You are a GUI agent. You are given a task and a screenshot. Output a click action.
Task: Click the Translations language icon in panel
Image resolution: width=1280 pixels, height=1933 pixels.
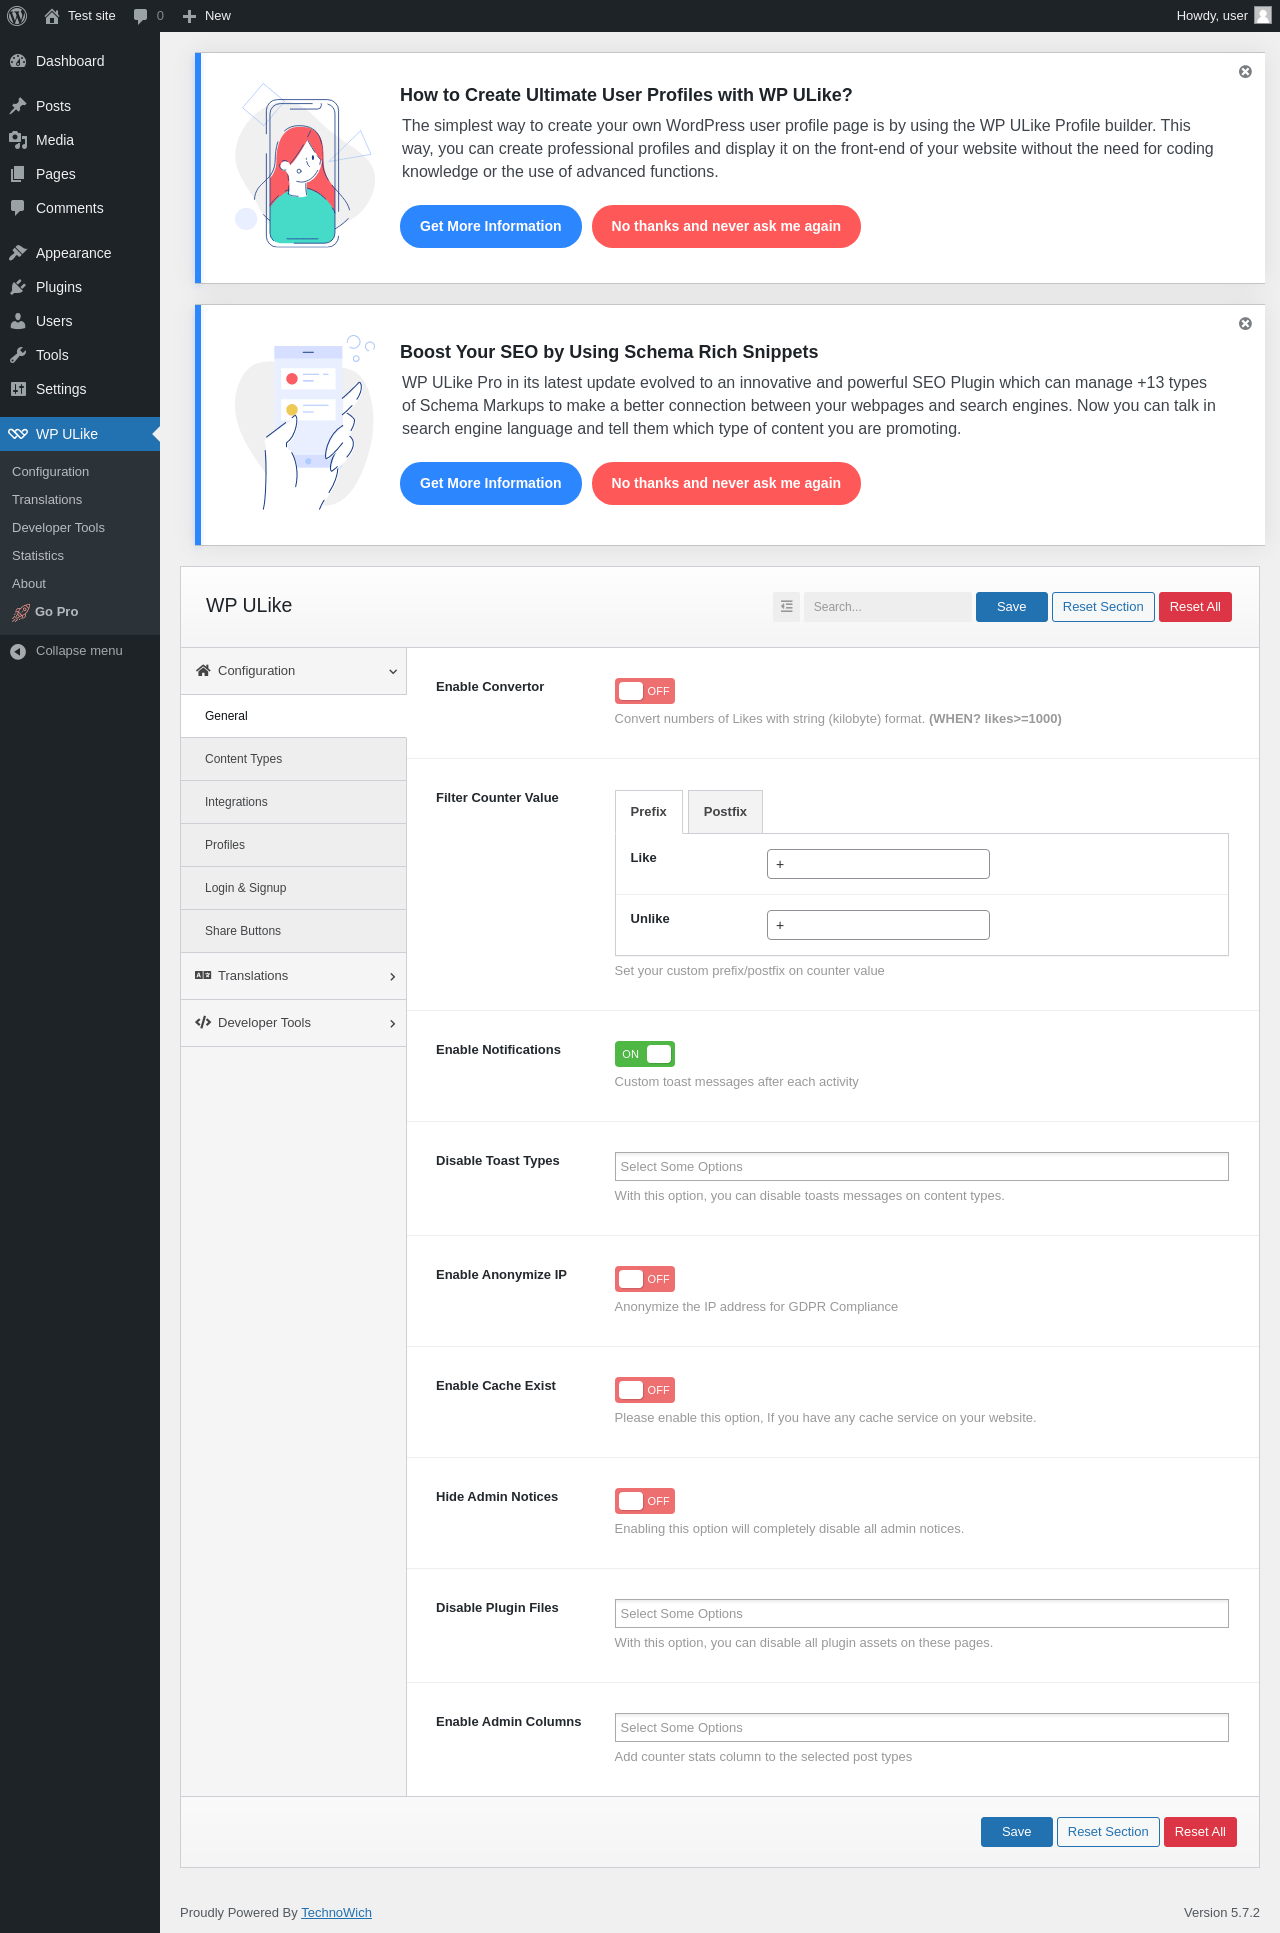point(203,976)
